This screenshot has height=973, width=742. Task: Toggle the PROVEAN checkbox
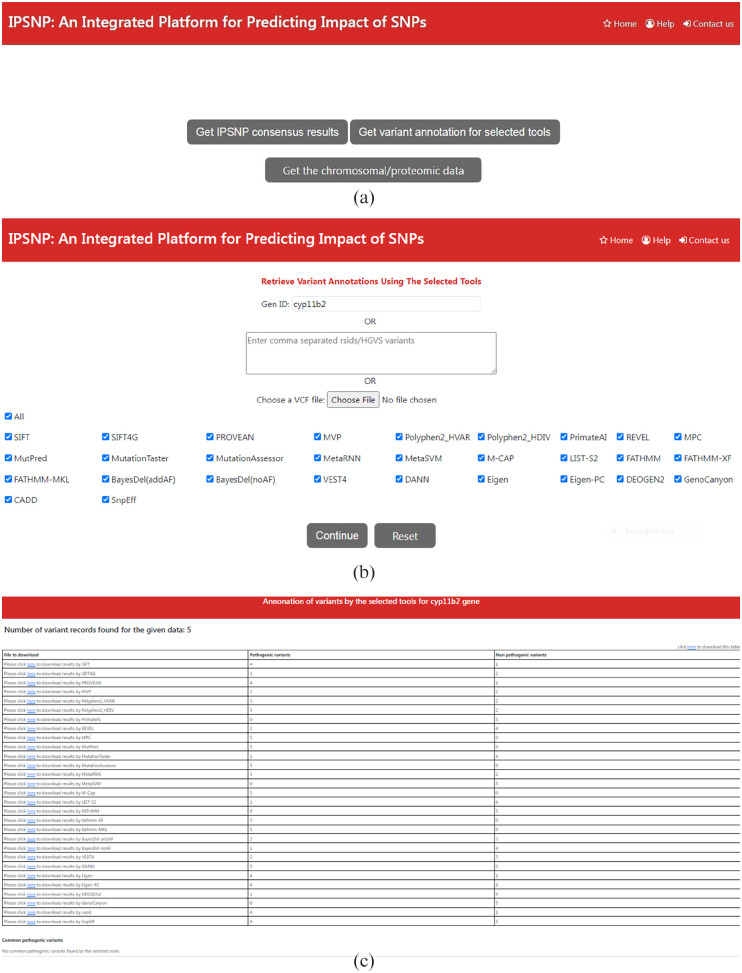click(210, 437)
